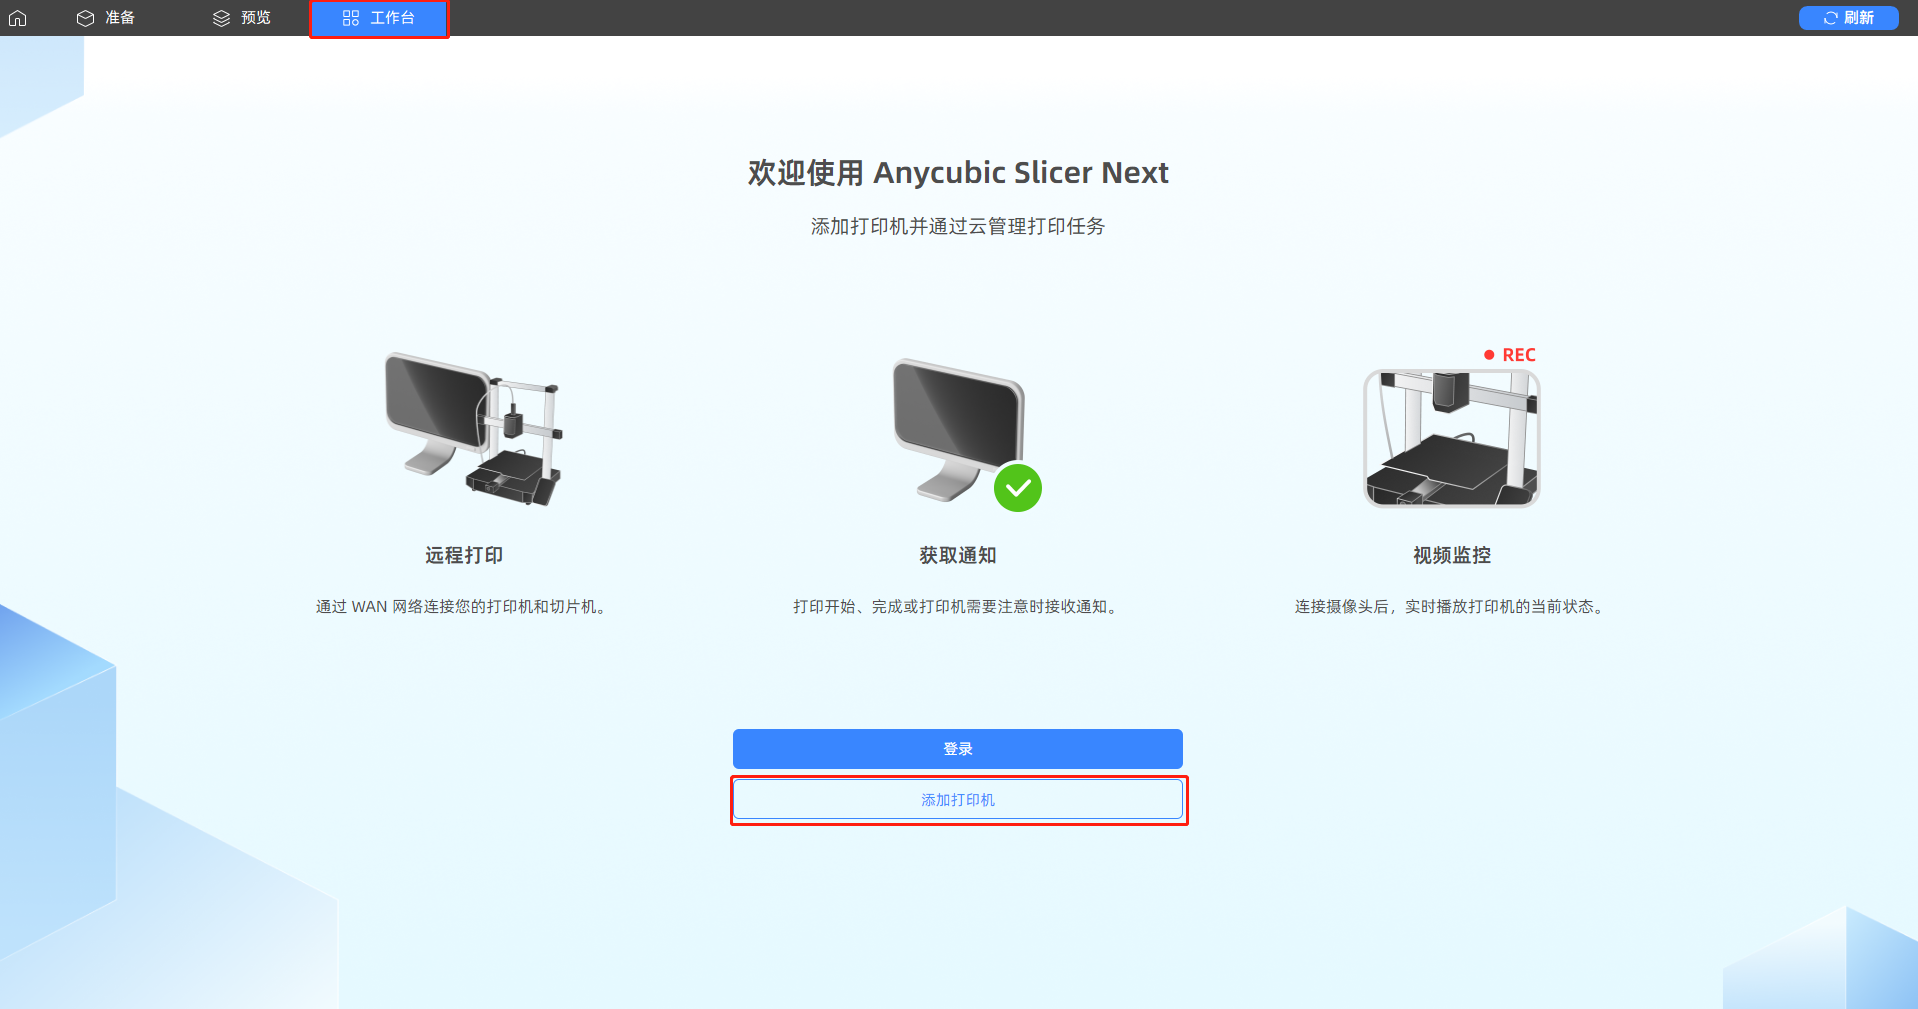Image resolution: width=1918 pixels, height=1009 pixels.
Task: Click the green checkmark notification icon
Action: click(x=1018, y=488)
